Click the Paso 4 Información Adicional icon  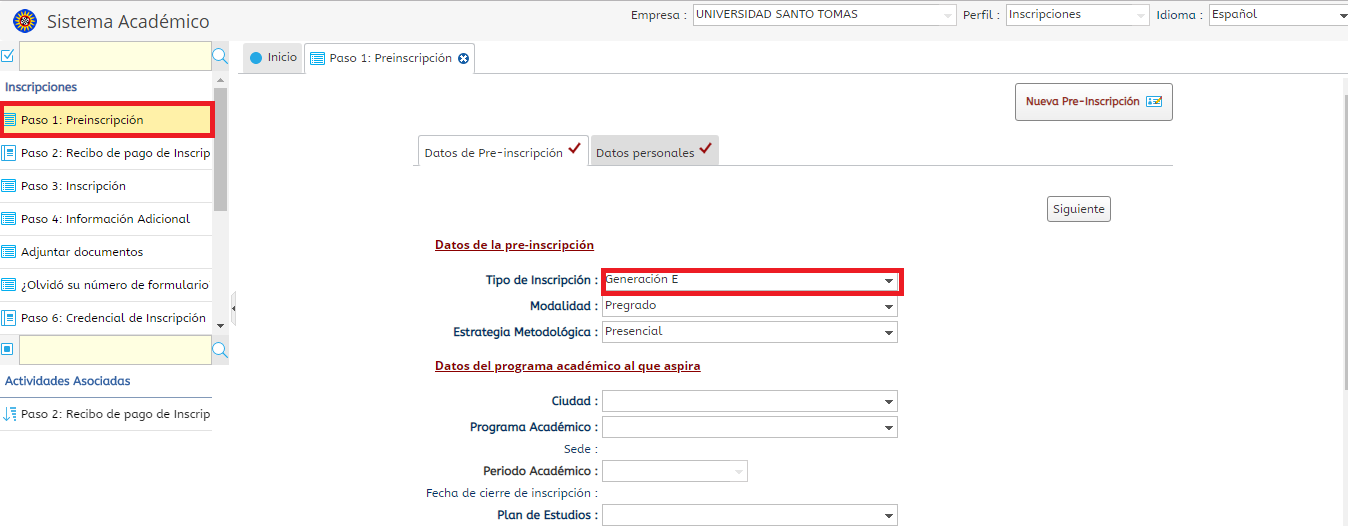point(9,219)
